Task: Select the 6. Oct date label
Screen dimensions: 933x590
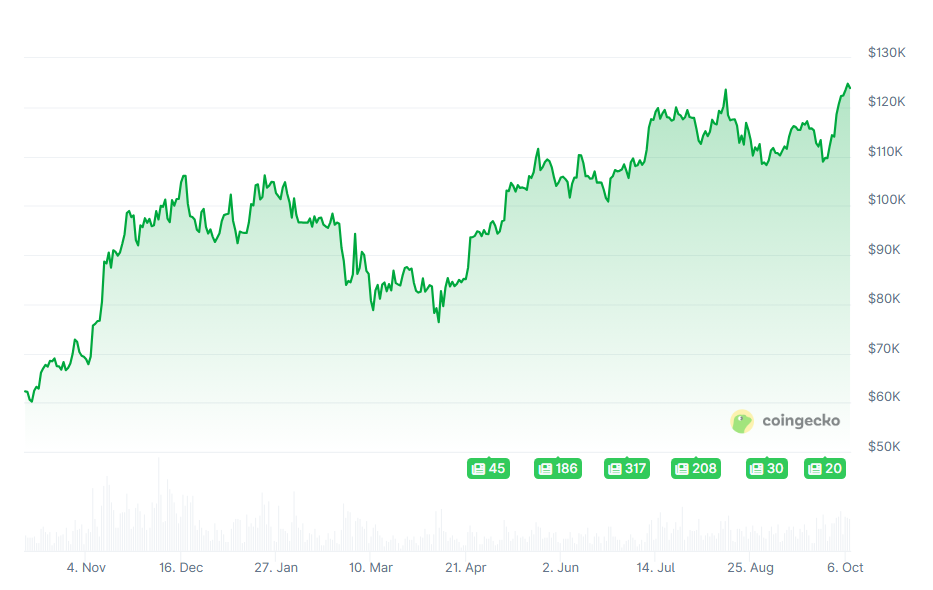Action: point(845,567)
